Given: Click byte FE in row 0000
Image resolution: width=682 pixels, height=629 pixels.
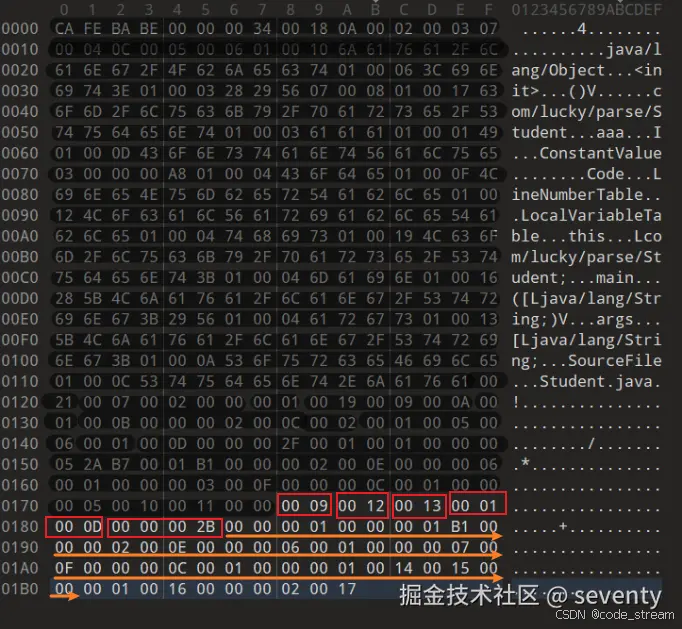Looking at the screenshot, I should point(92,29).
